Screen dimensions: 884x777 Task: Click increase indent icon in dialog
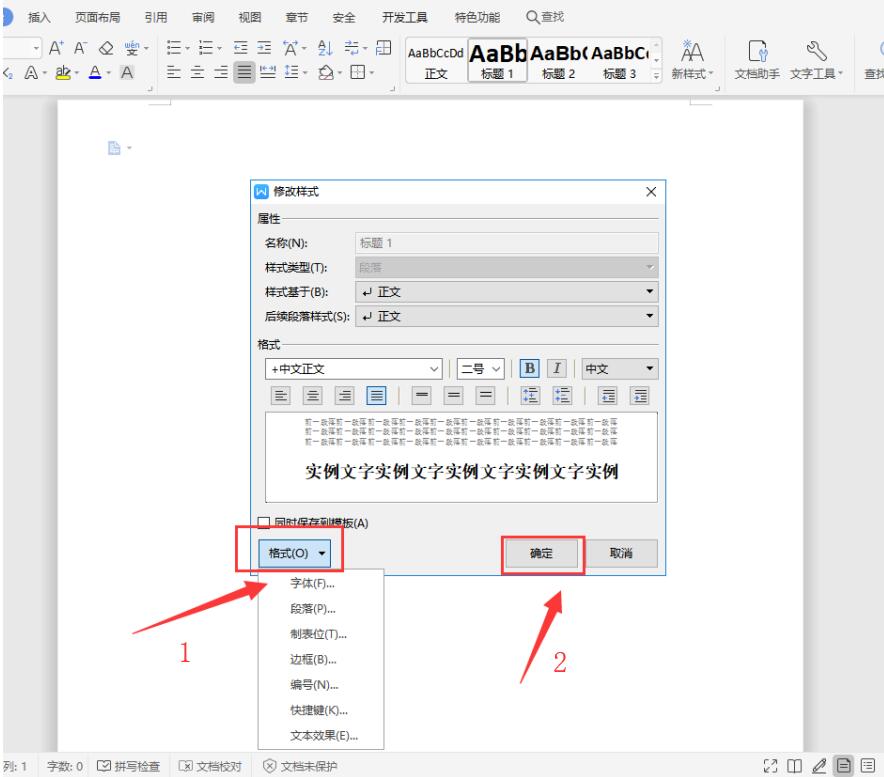(x=641, y=395)
